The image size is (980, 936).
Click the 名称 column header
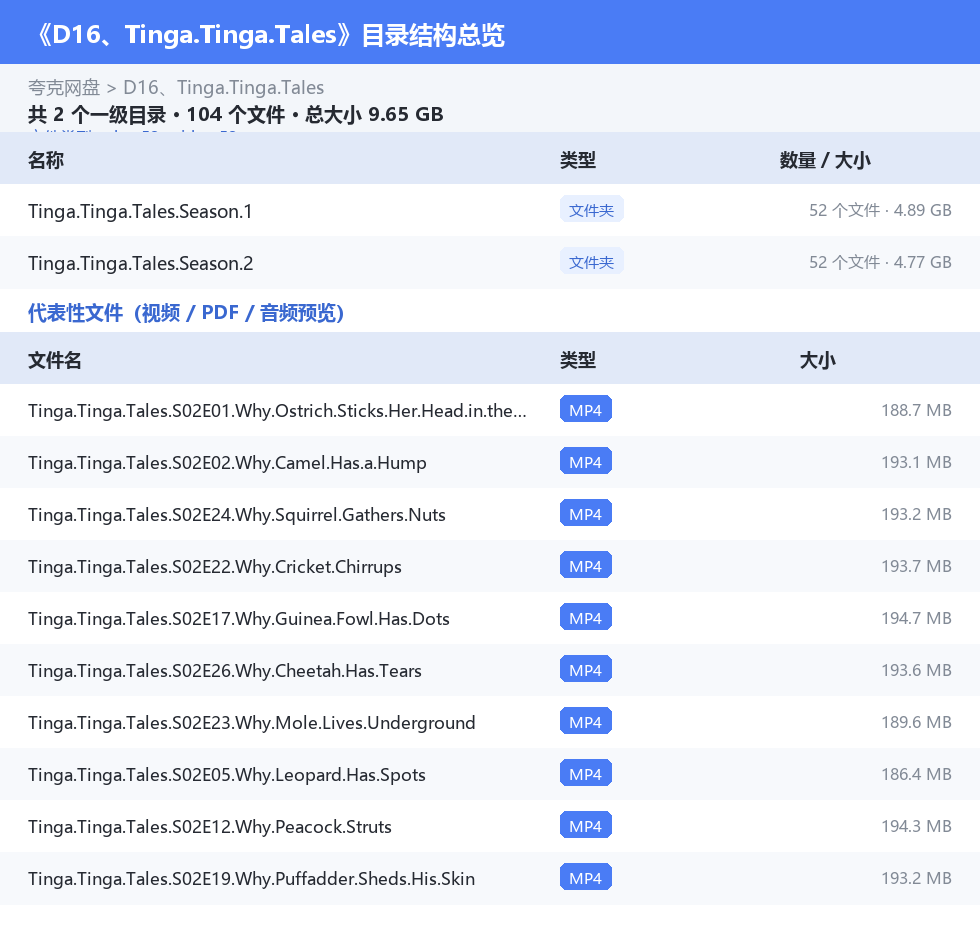click(46, 160)
